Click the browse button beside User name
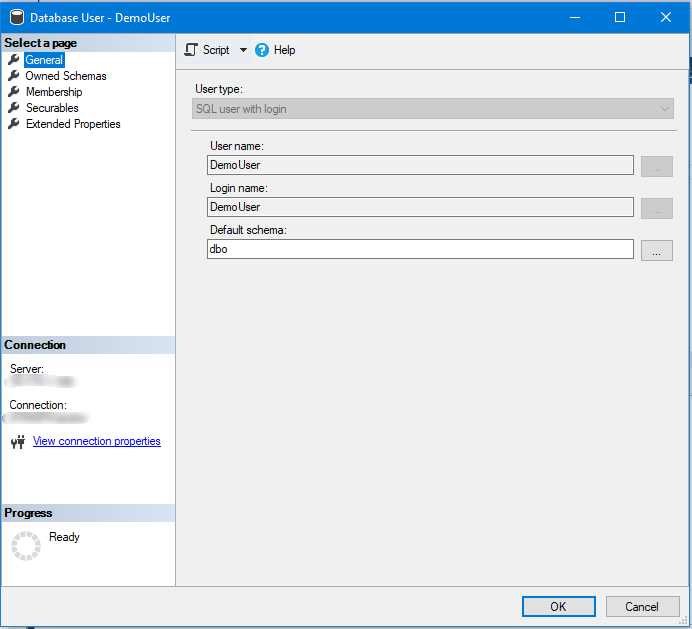Image resolution: width=692 pixels, height=629 pixels. click(x=657, y=166)
